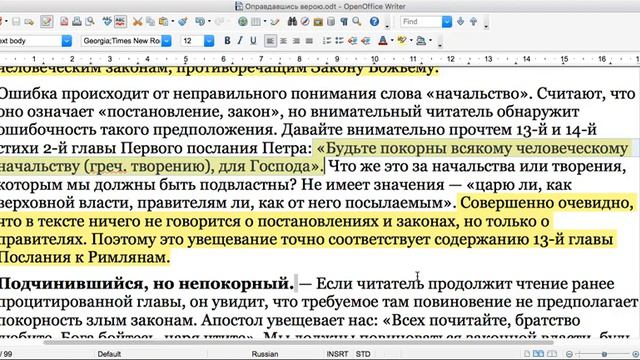Screen dimensions: 640x360
Task: Increase paragraph indent
Action: [x=366, y=41]
